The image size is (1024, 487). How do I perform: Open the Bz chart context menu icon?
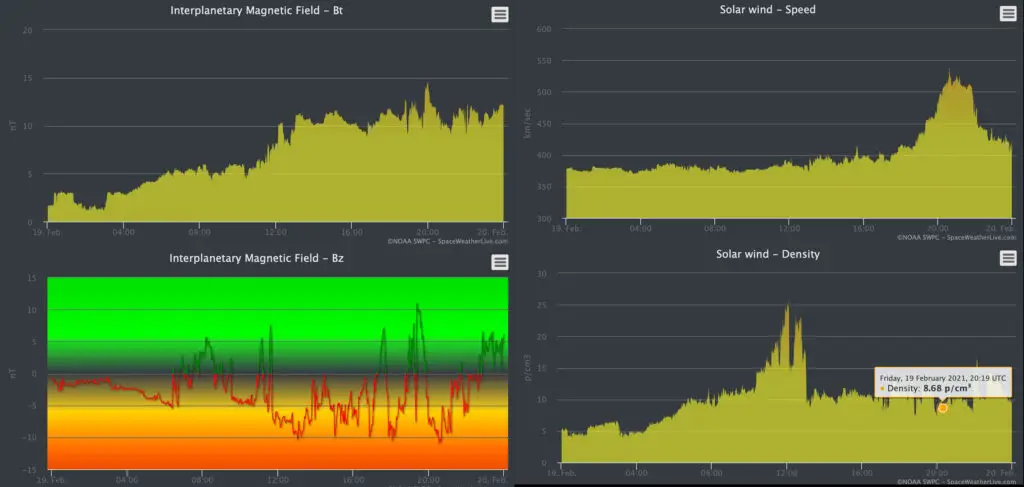tap(499, 262)
